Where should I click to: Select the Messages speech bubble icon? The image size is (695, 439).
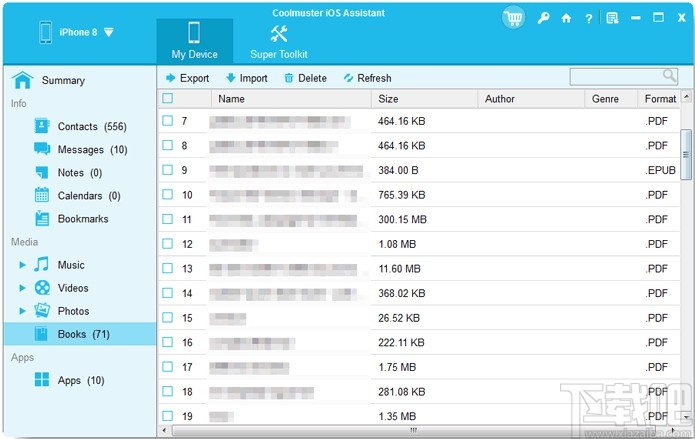click(x=42, y=149)
